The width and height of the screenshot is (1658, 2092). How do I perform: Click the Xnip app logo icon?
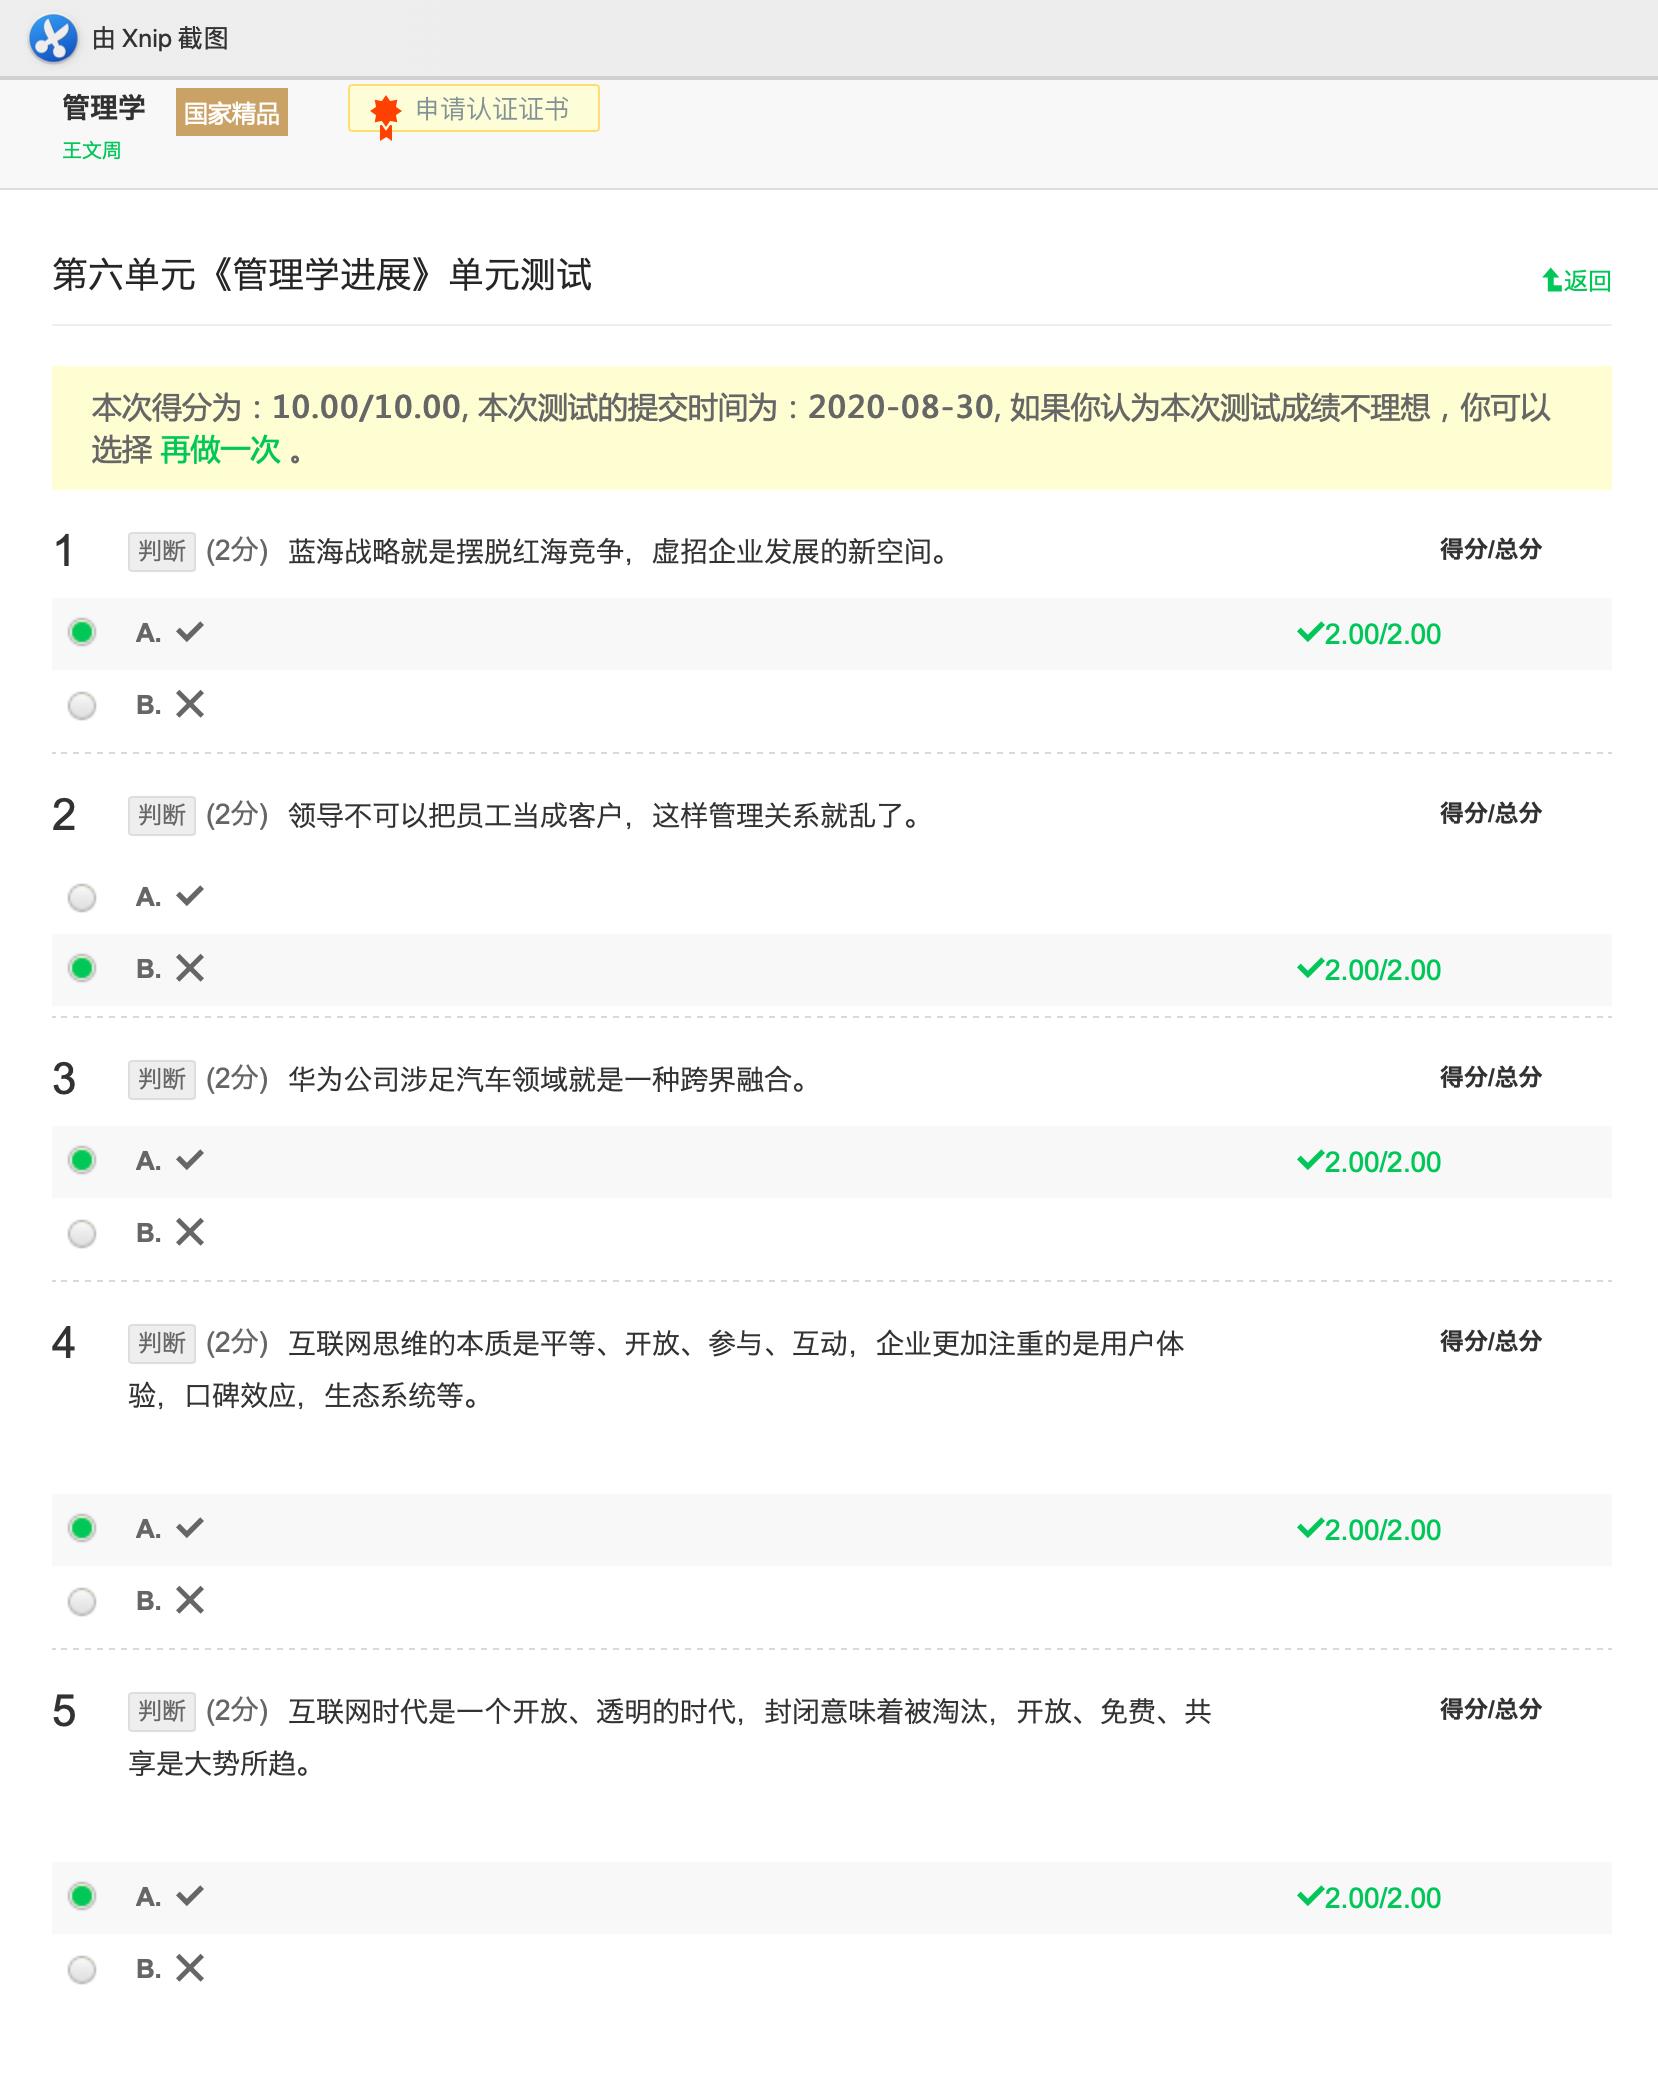[53, 39]
